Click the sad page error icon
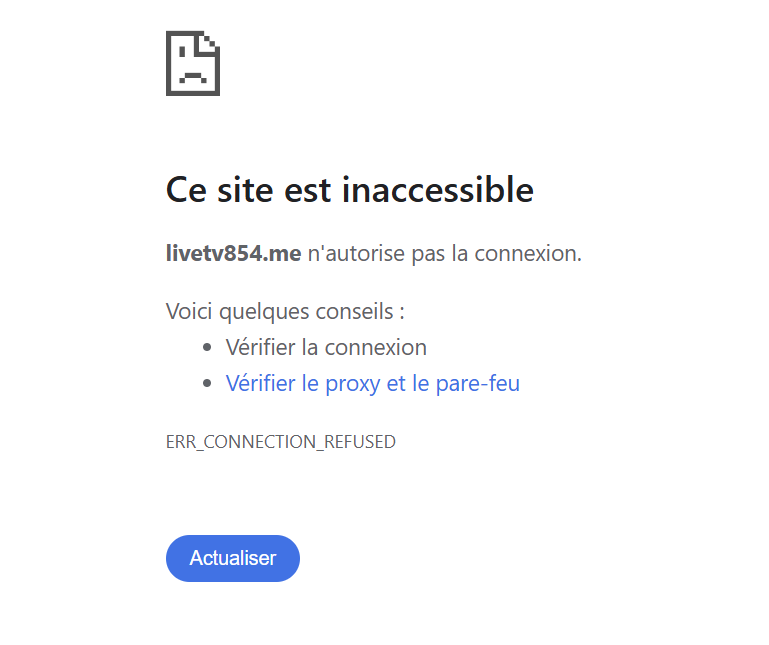769x645 pixels. click(193, 63)
